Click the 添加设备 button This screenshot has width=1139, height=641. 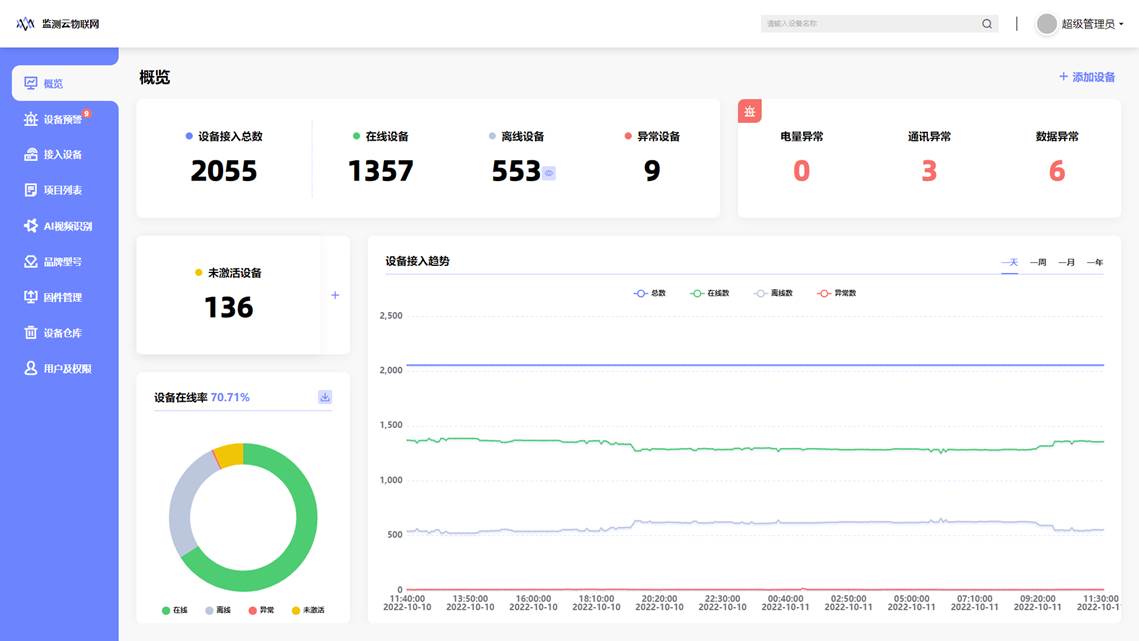[1087, 77]
